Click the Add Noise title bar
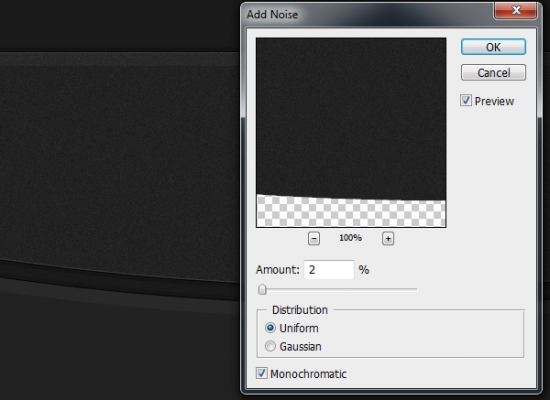 [x=368, y=14]
